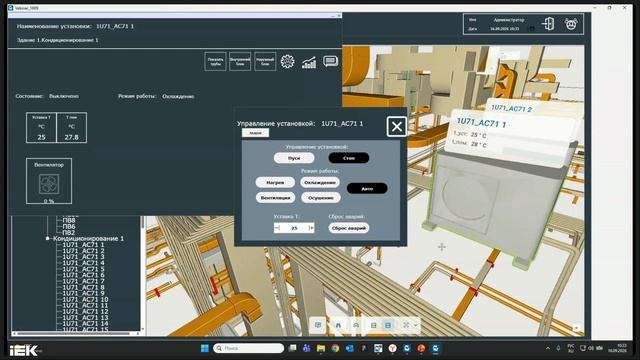Select 1U71_AC71 7 in the tree
This screenshot has height=360, width=640.
click(83, 281)
